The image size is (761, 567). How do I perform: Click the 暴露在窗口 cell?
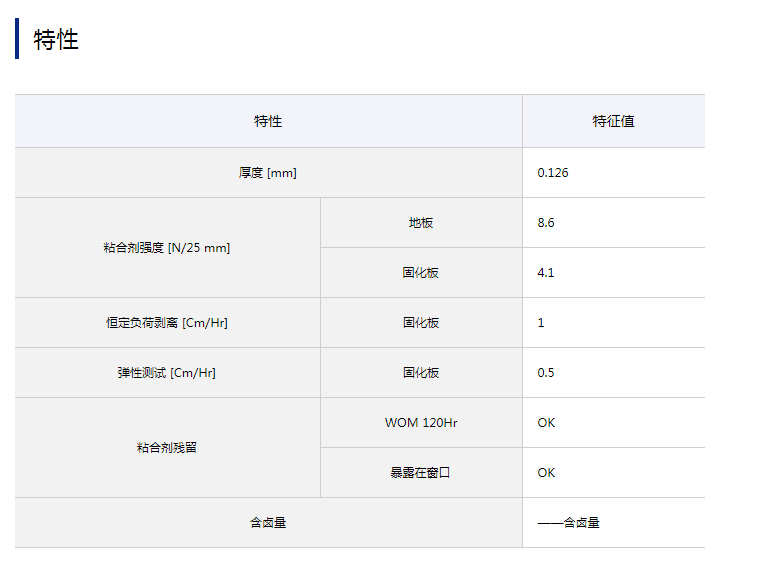(x=421, y=473)
